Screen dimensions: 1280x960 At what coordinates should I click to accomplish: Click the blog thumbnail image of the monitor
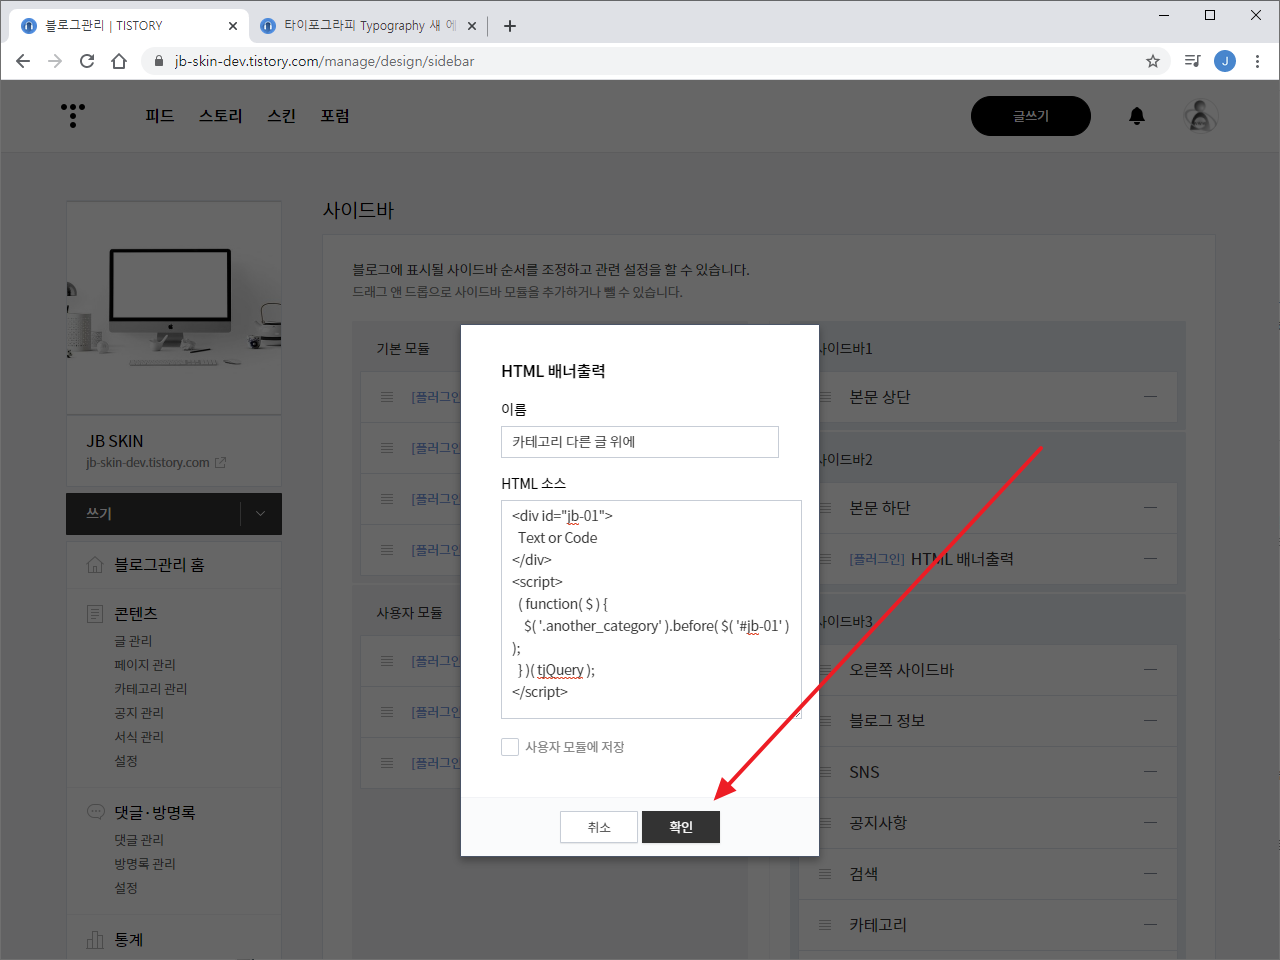(174, 307)
